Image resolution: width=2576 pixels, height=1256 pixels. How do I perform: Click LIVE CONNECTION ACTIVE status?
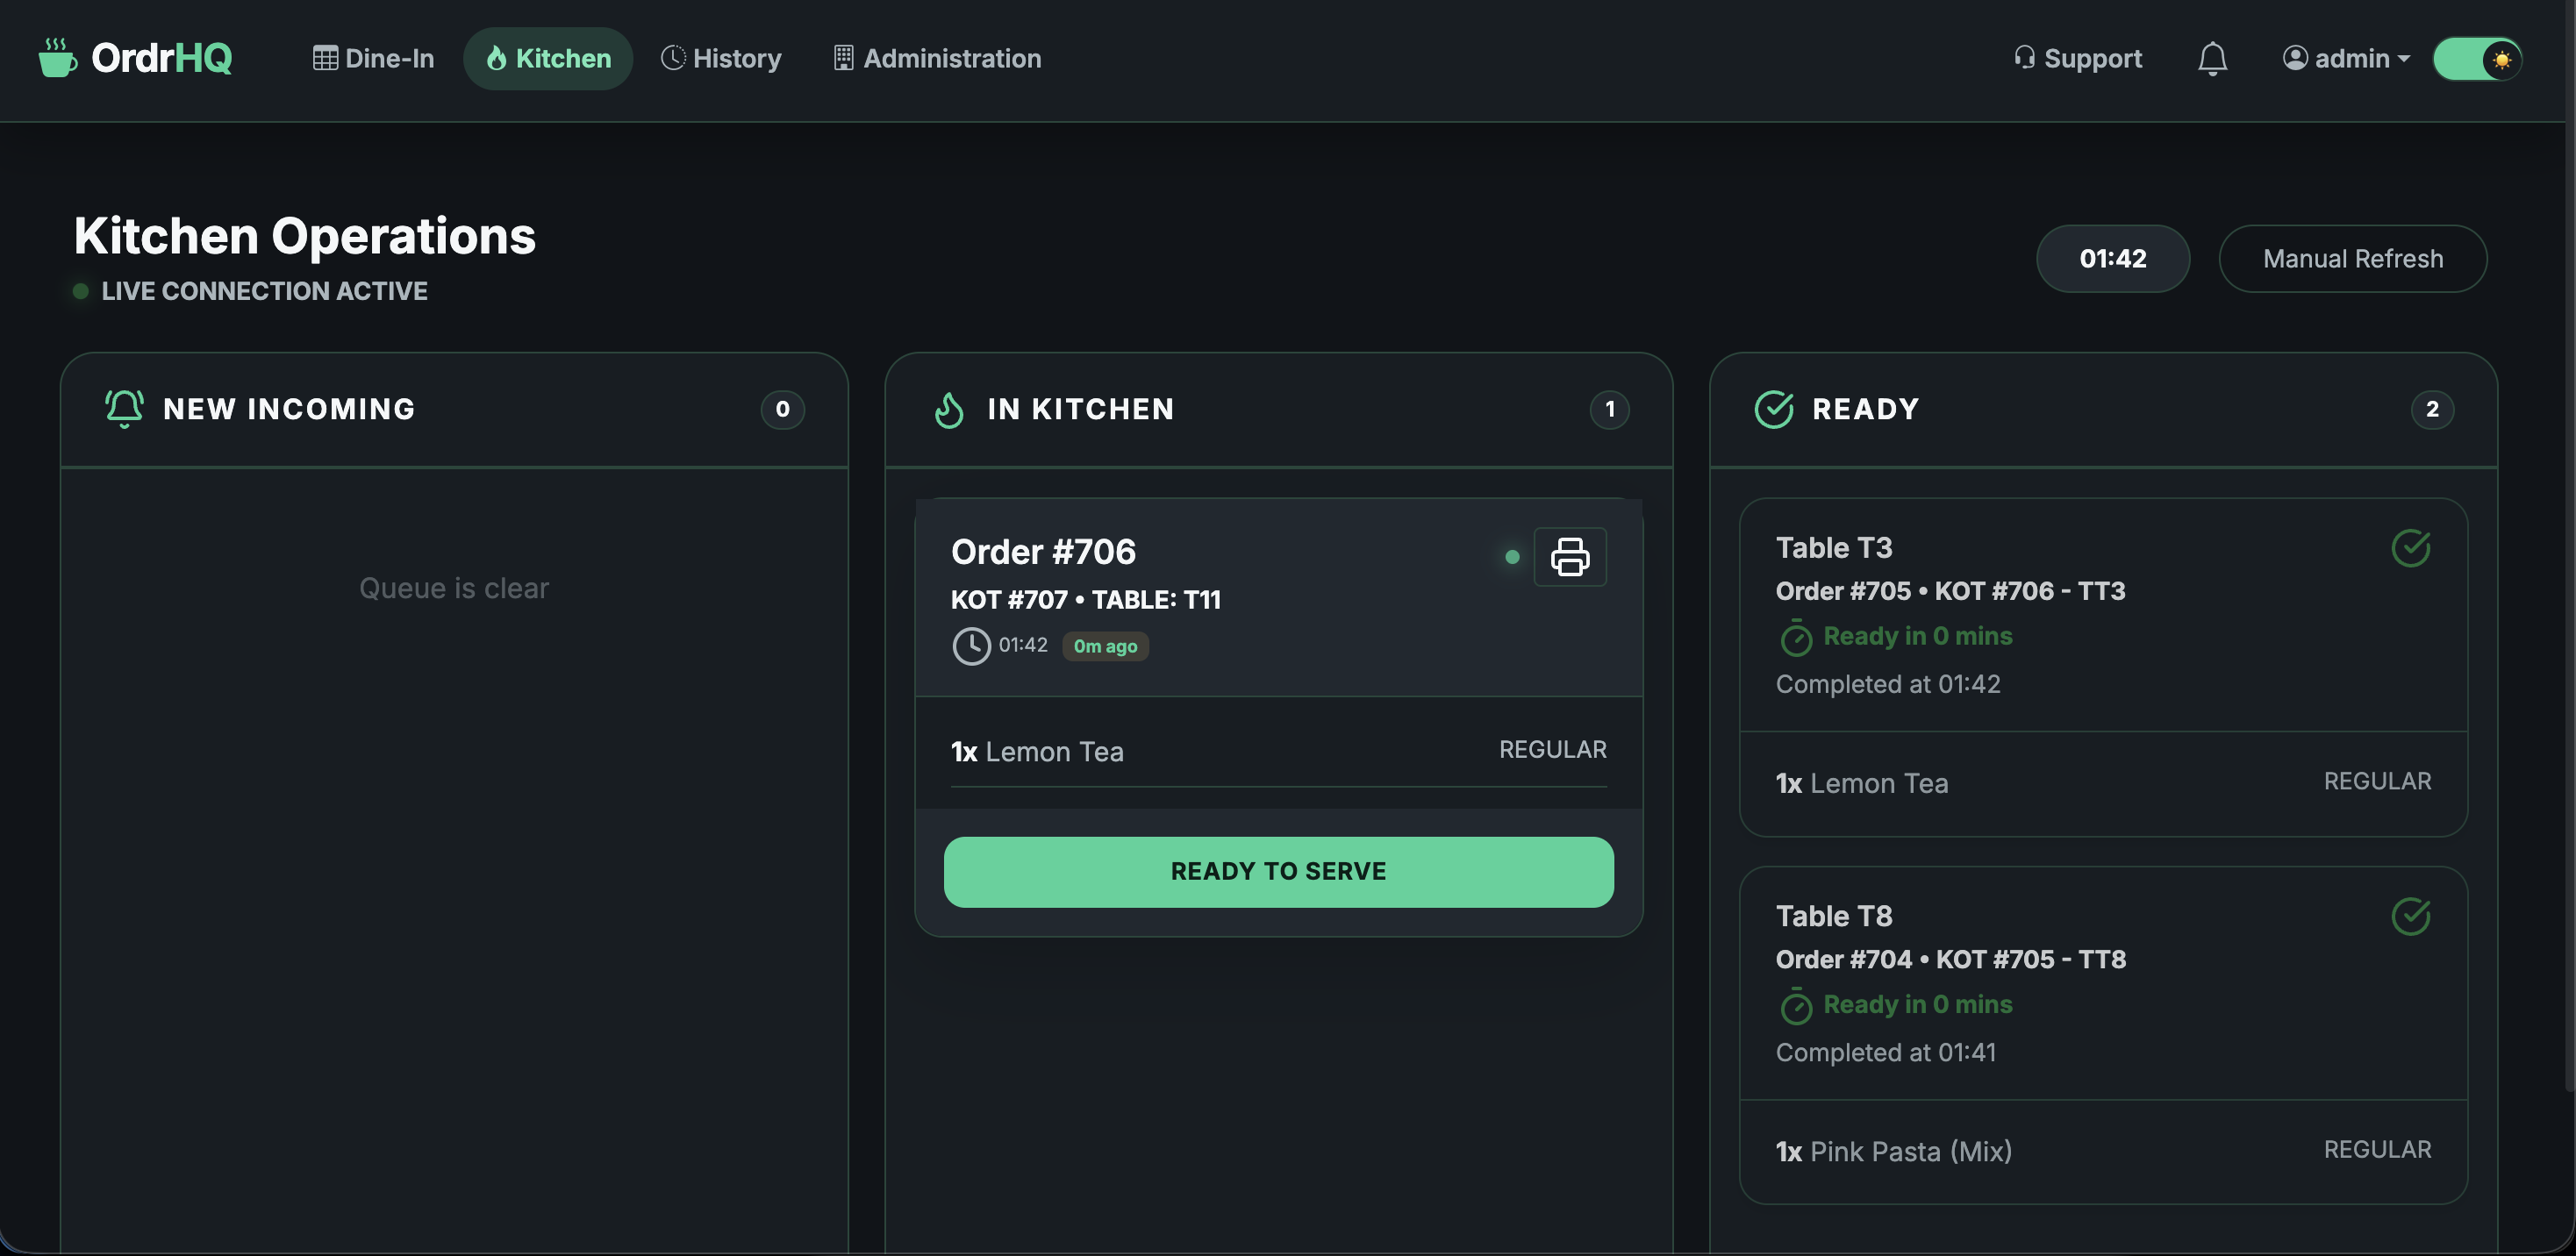[264, 291]
